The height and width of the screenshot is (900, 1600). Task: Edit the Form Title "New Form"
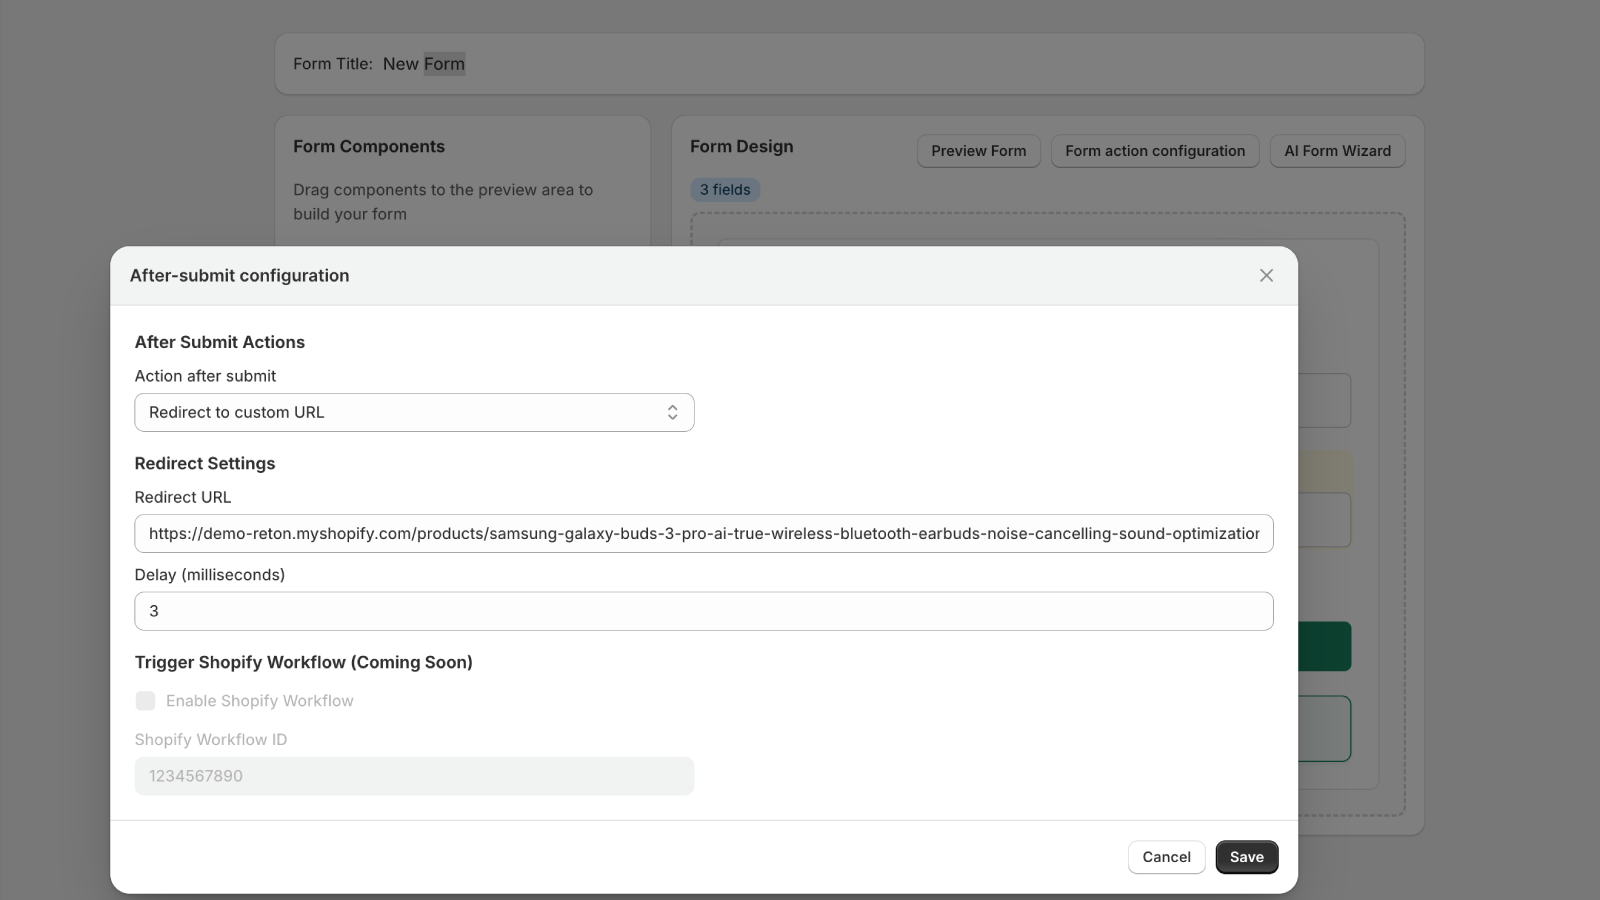424,63
